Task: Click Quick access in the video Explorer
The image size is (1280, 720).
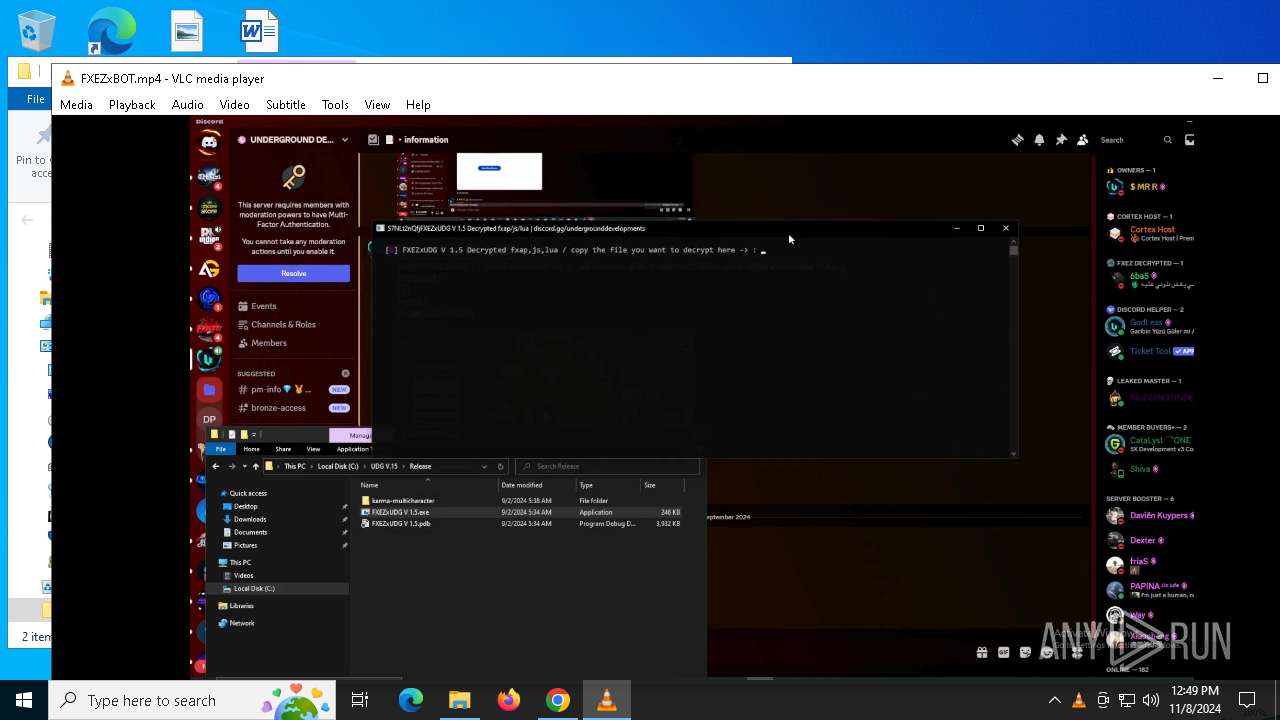Action: point(248,493)
